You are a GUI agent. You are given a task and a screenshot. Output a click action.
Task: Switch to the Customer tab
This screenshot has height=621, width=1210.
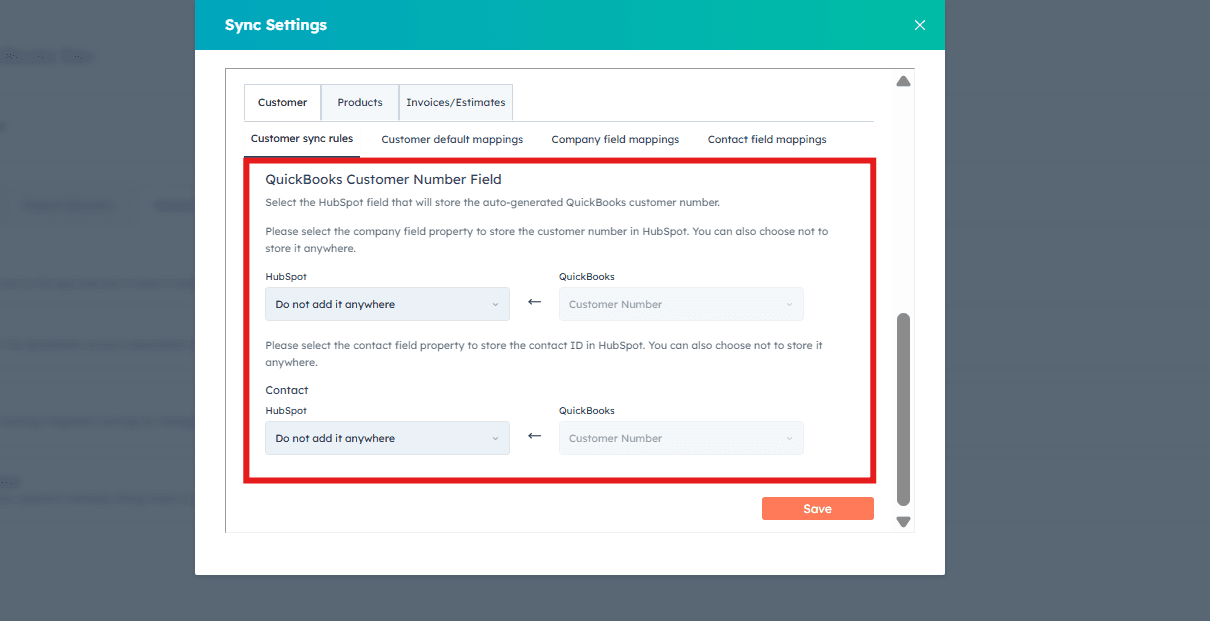pyautogui.click(x=282, y=102)
